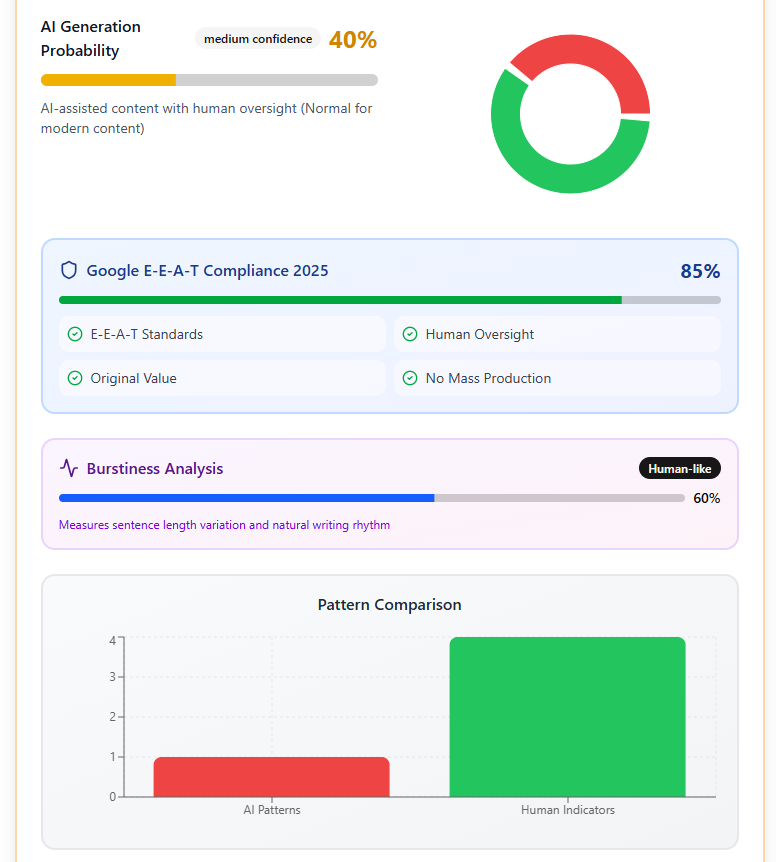Click the shield icon beside Google E-E-A-T Compliance
The width and height of the screenshot is (776, 862).
tap(69, 270)
